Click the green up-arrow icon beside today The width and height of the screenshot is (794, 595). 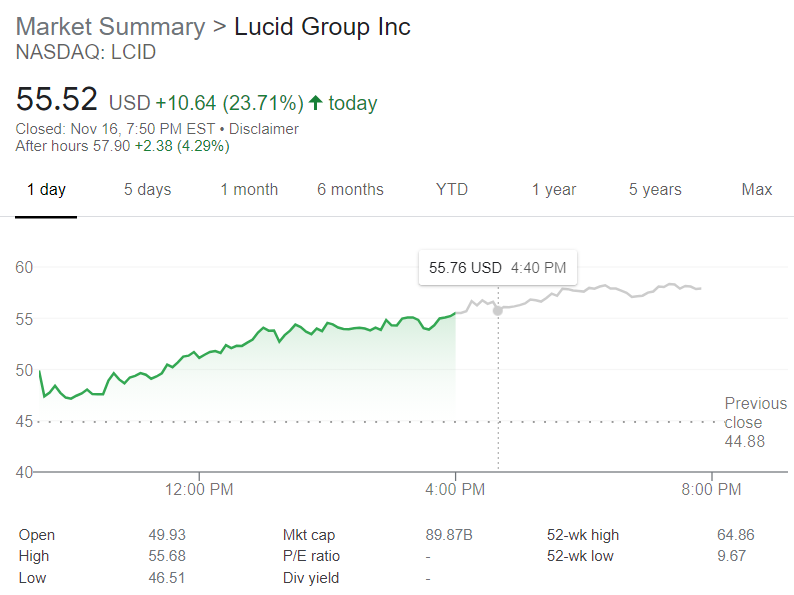(316, 103)
